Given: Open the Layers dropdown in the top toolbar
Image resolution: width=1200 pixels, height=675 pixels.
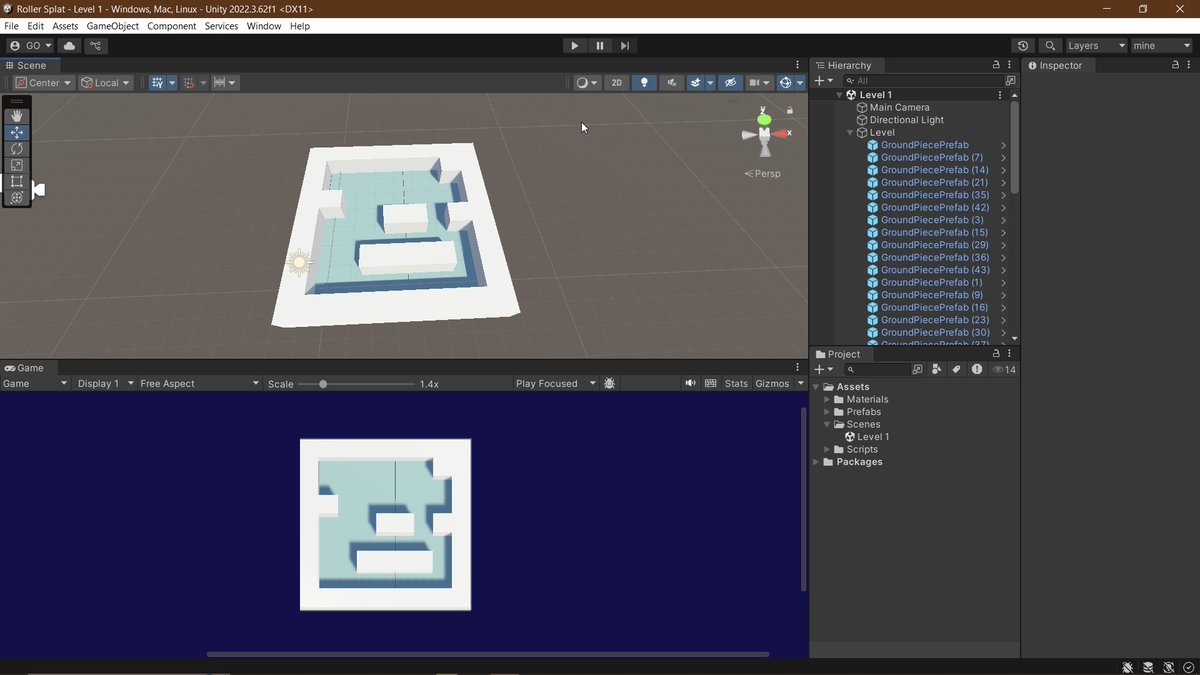Looking at the screenshot, I should [x=1095, y=45].
